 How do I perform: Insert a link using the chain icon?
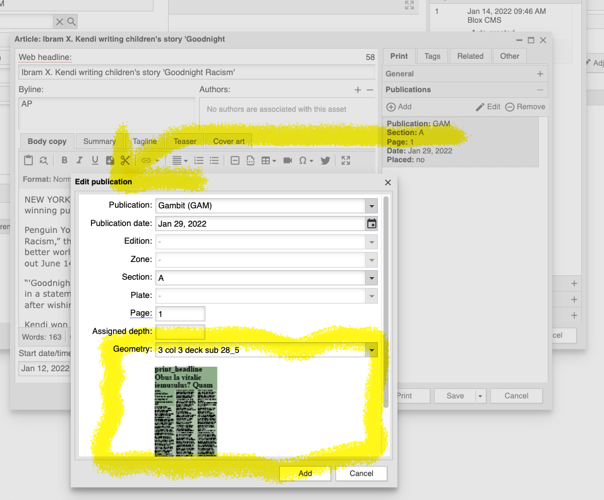(146, 160)
